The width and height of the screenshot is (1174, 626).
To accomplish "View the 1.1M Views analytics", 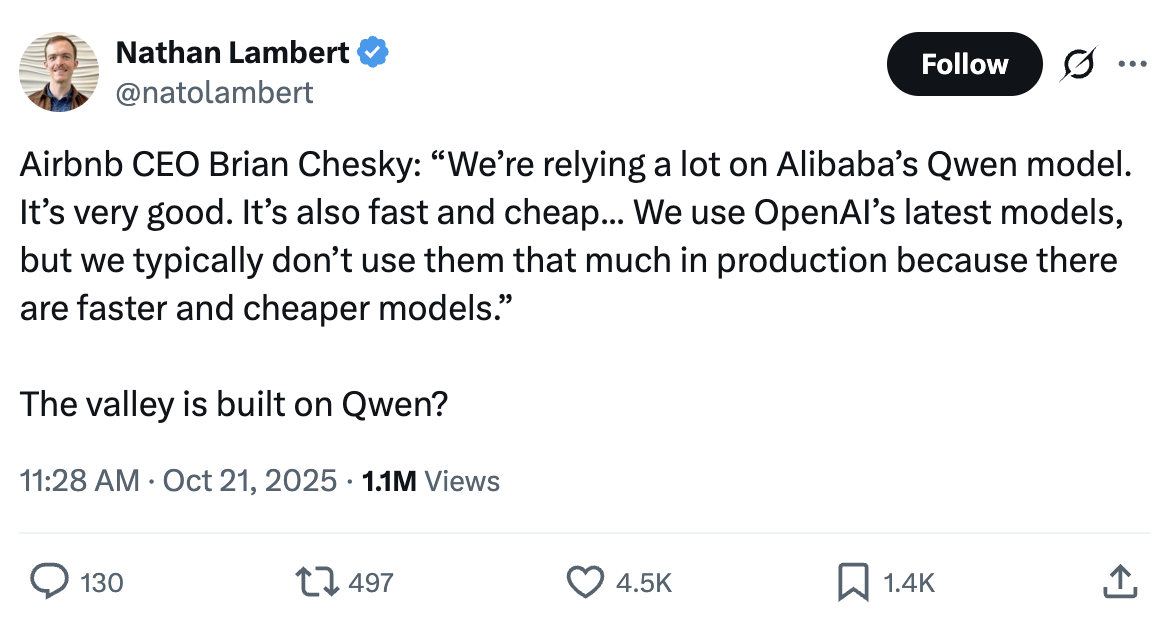I will [430, 481].
